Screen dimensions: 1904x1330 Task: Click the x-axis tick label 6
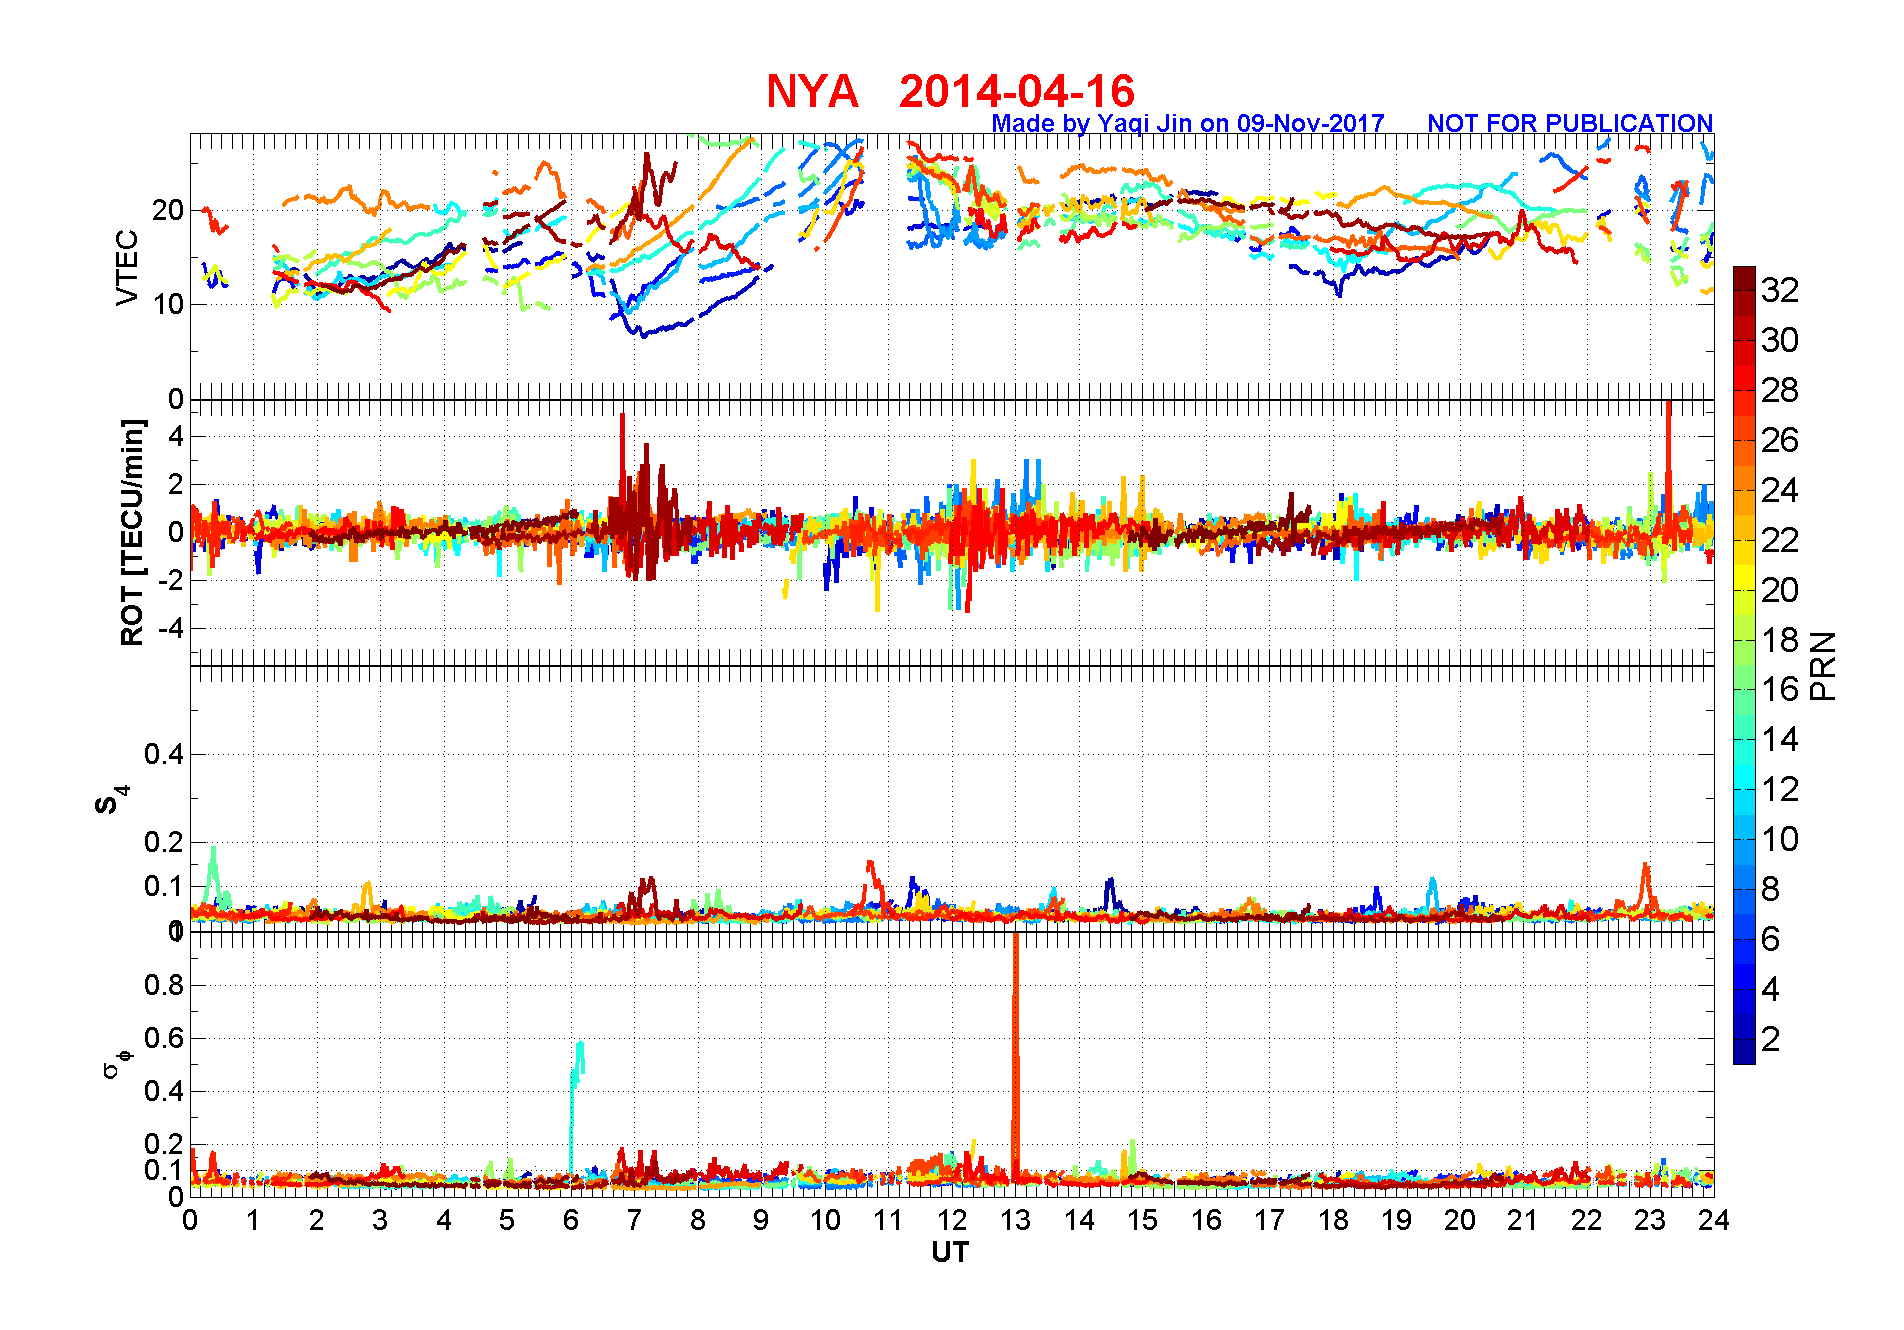(x=571, y=1220)
